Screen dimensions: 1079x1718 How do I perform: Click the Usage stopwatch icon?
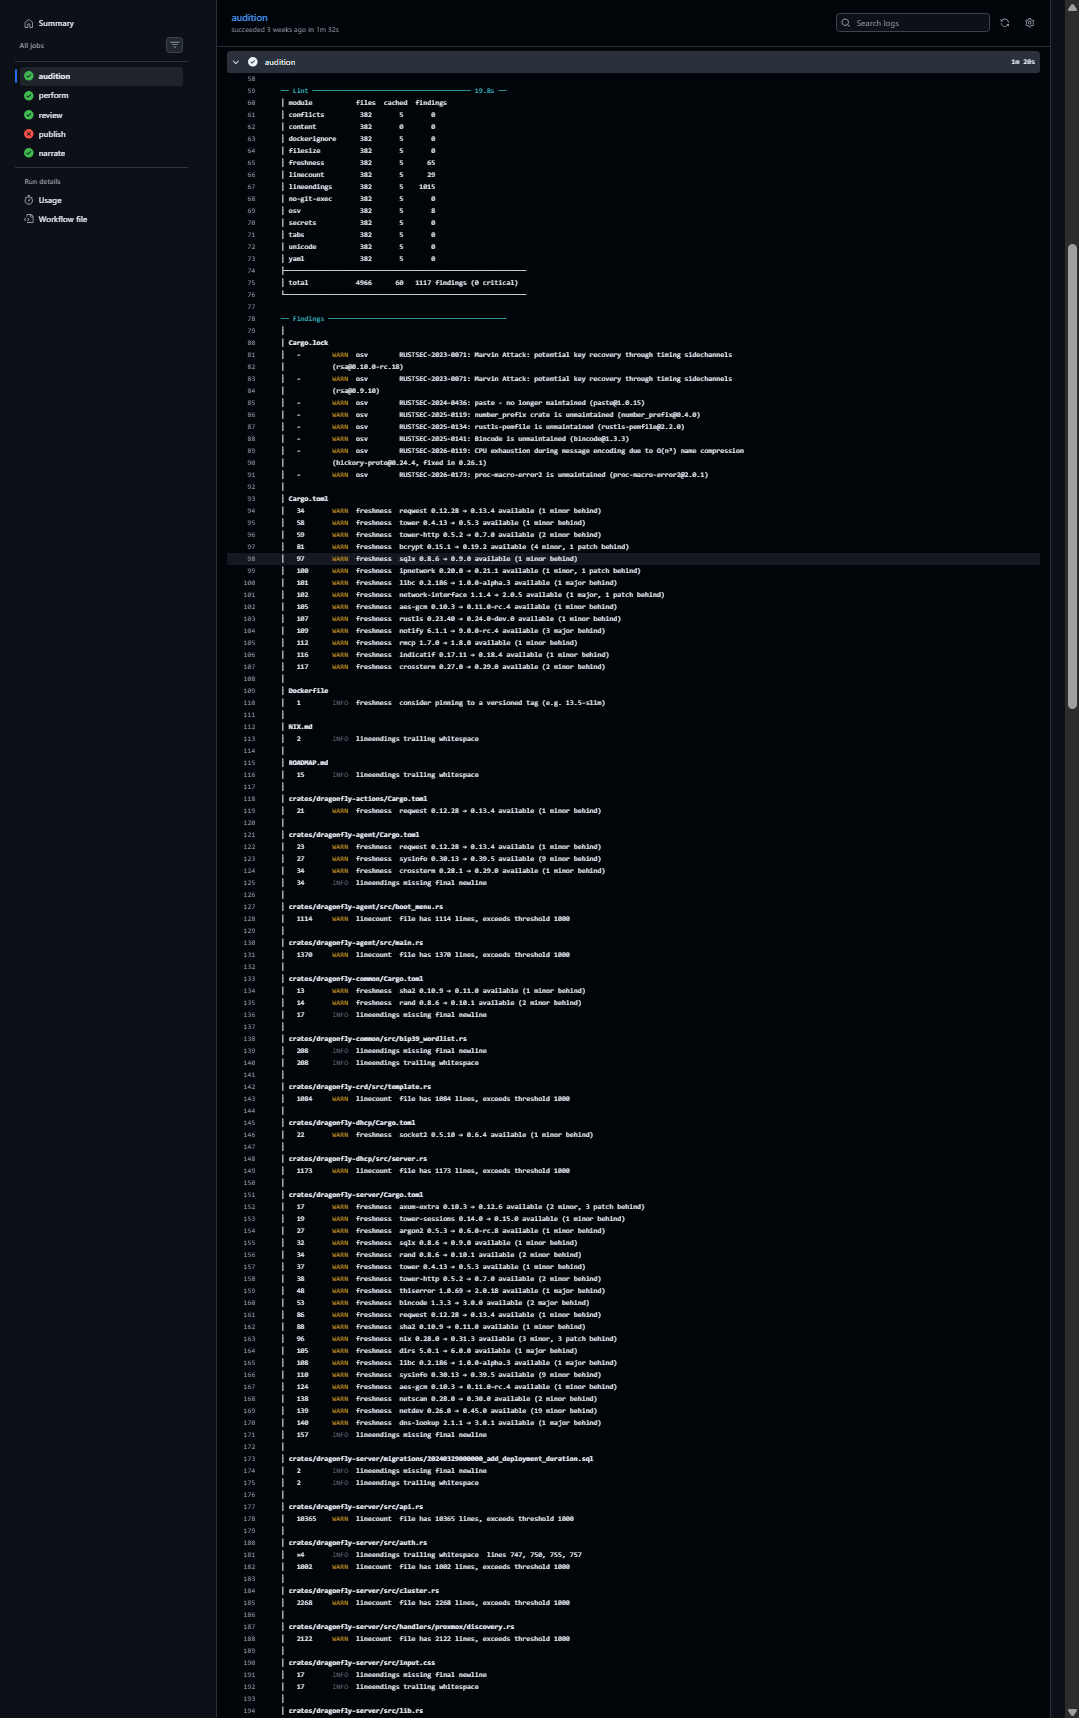pos(29,200)
